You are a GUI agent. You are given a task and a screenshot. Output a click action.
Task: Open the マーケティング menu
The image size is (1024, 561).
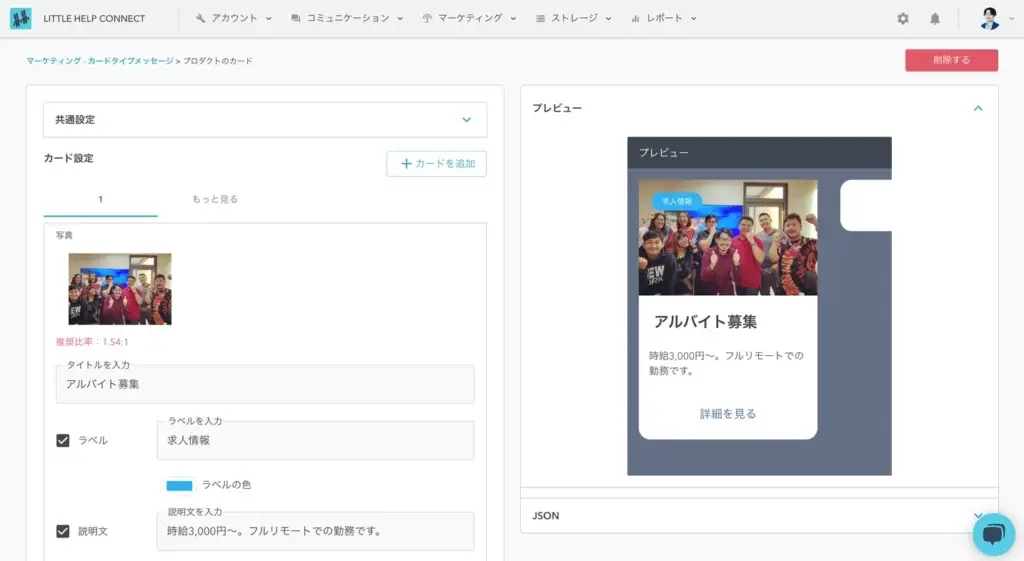469,18
